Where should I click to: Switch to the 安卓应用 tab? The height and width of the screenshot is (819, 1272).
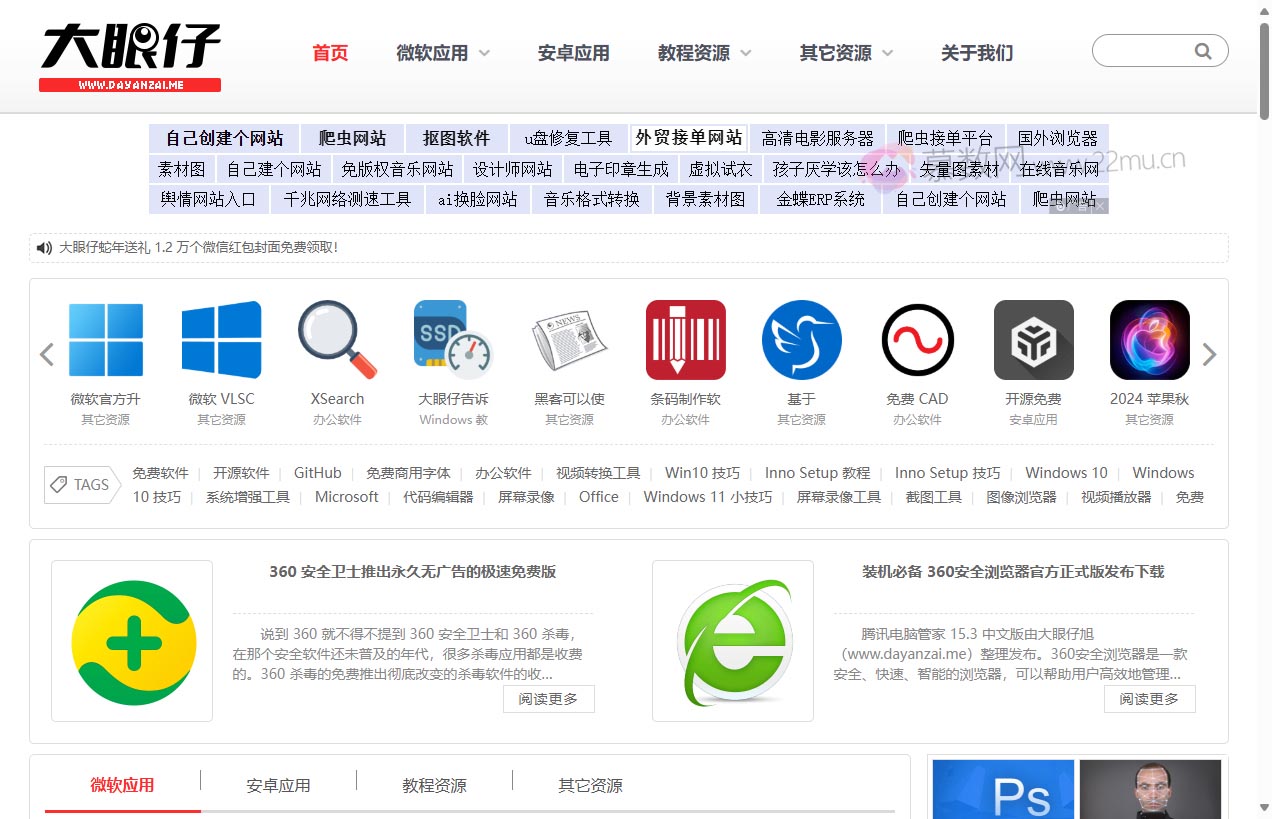(278, 785)
